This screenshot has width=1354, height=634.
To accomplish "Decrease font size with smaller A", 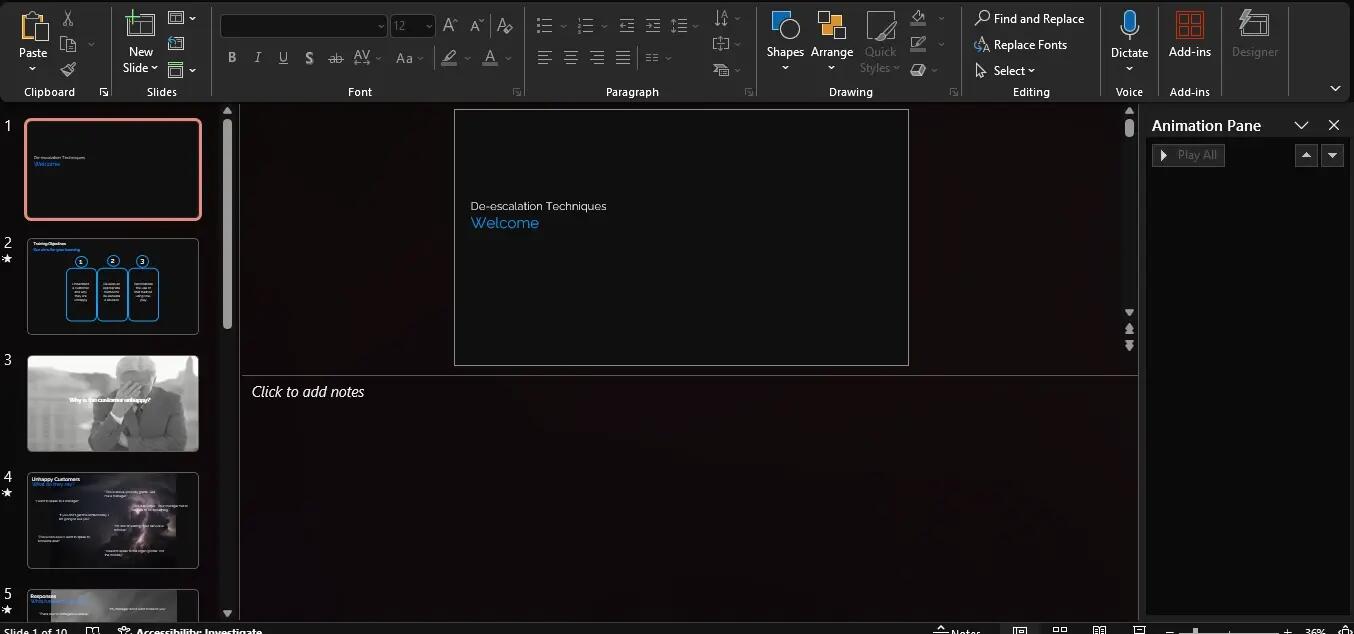I will pyautogui.click(x=476, y=26).
